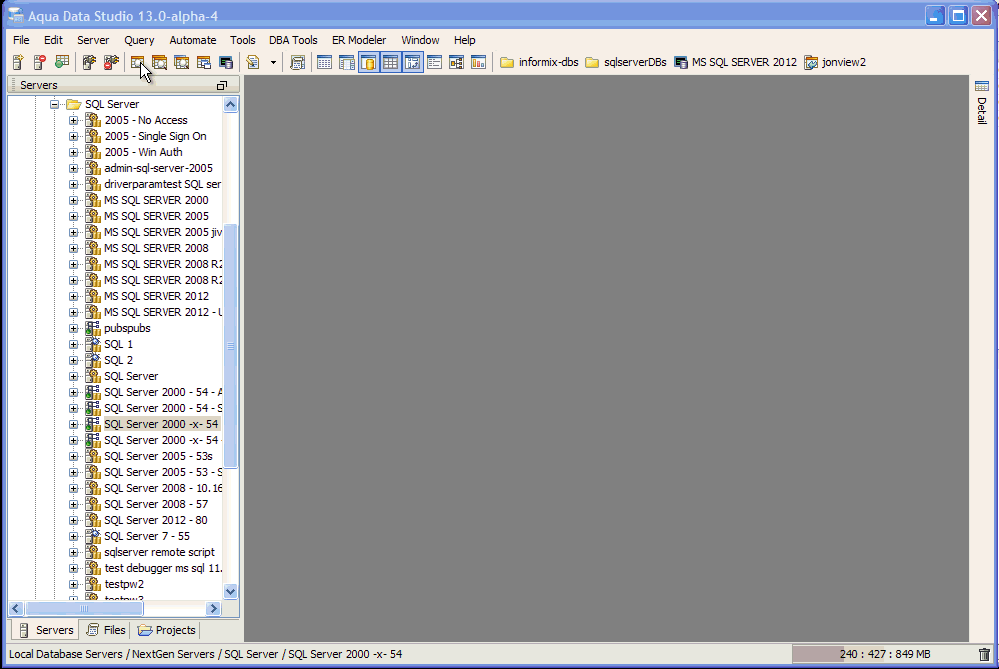Open the Tools menu

pos(243,40)
